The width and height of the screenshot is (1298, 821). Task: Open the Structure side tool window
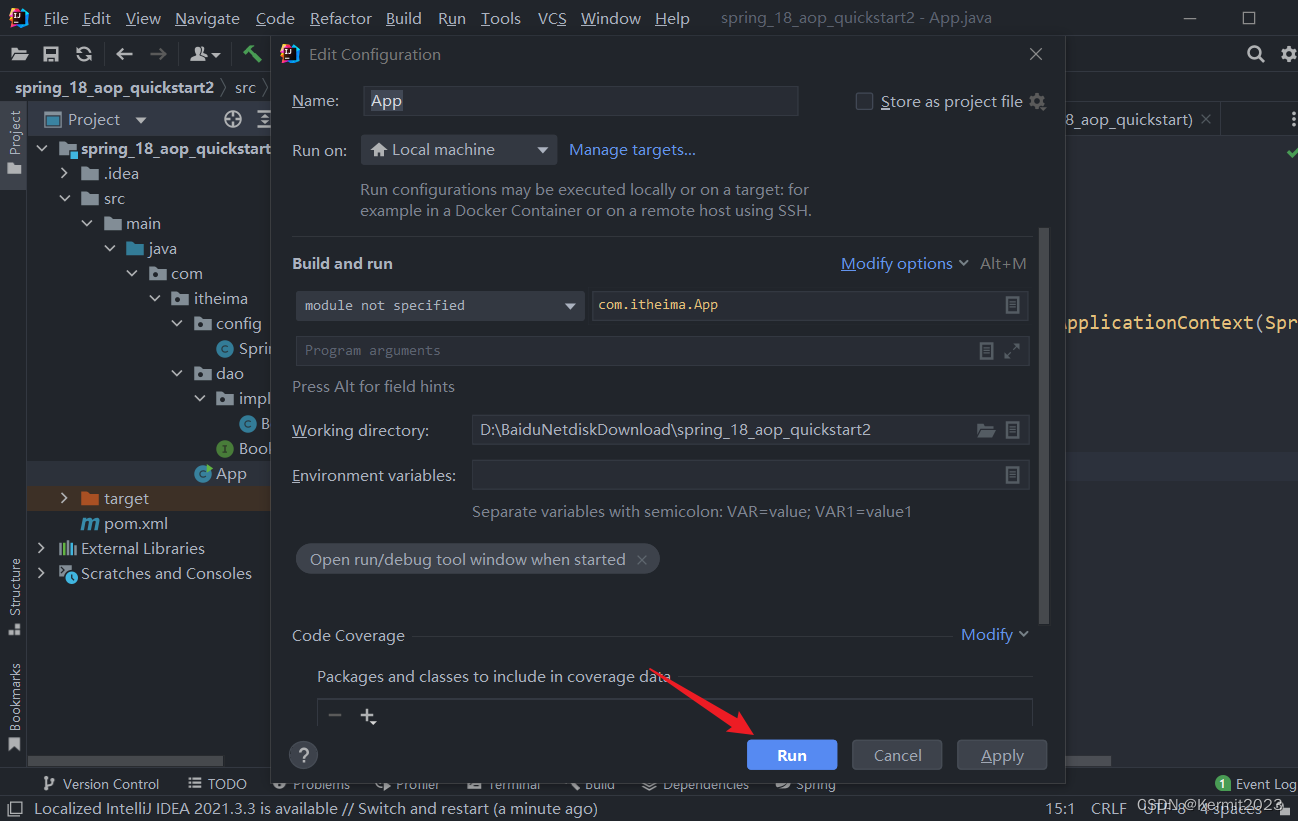pyautogui.click(x=14, y=597)
